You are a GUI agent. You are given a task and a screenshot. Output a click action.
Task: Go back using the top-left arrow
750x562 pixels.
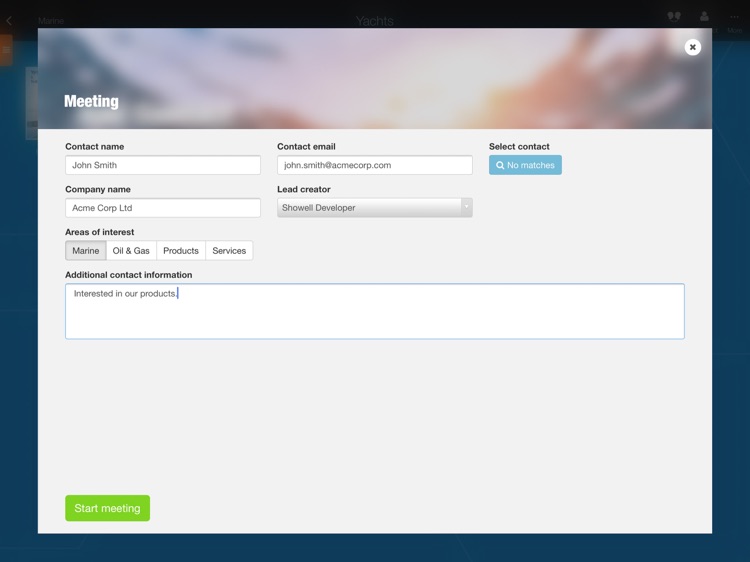tap(9, 21)
